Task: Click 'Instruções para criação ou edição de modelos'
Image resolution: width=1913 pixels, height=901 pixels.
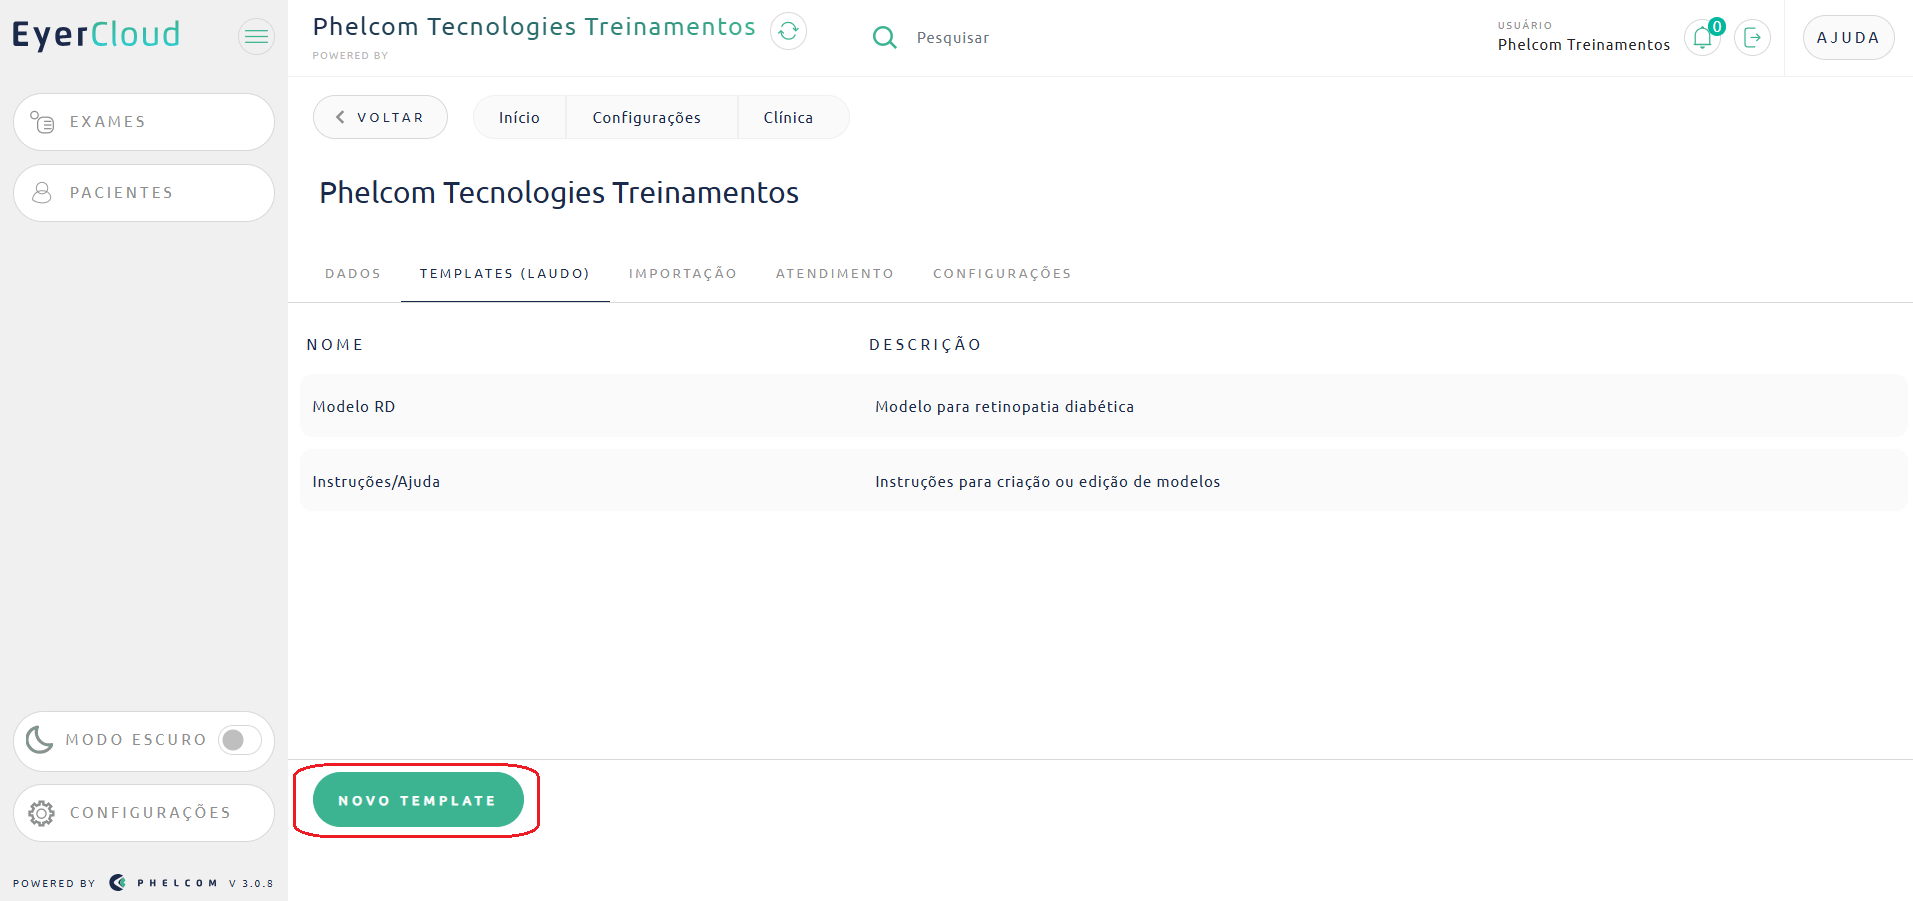Action: (x=1047, y=482)
